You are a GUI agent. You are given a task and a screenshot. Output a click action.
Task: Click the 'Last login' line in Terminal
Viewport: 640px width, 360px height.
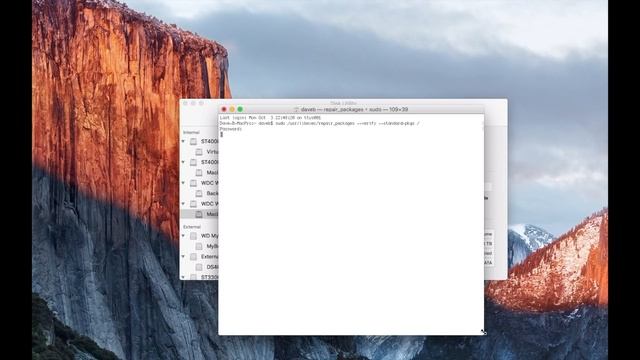(270, 118)
